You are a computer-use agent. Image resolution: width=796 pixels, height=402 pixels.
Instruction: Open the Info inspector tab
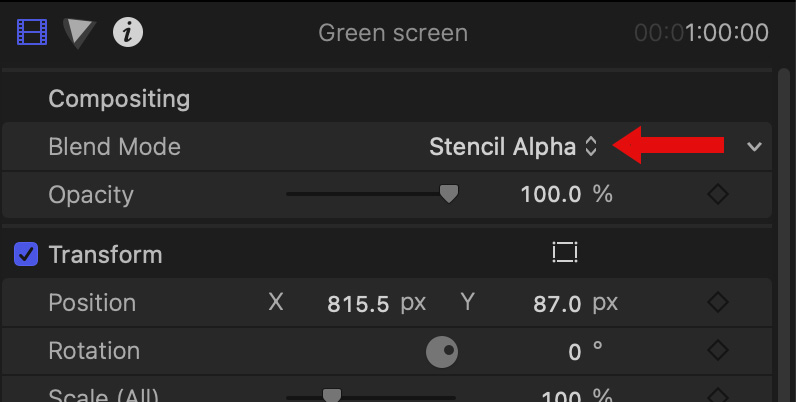(128, 32)
